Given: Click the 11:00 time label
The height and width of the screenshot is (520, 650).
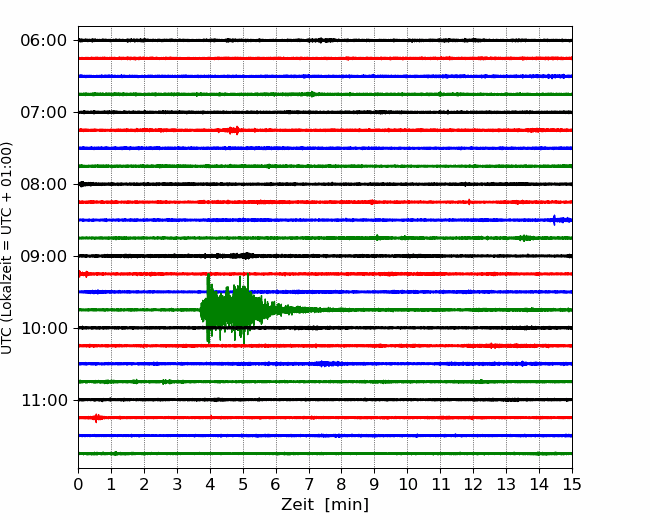Looking at the screenshot, I should [44, 401].
